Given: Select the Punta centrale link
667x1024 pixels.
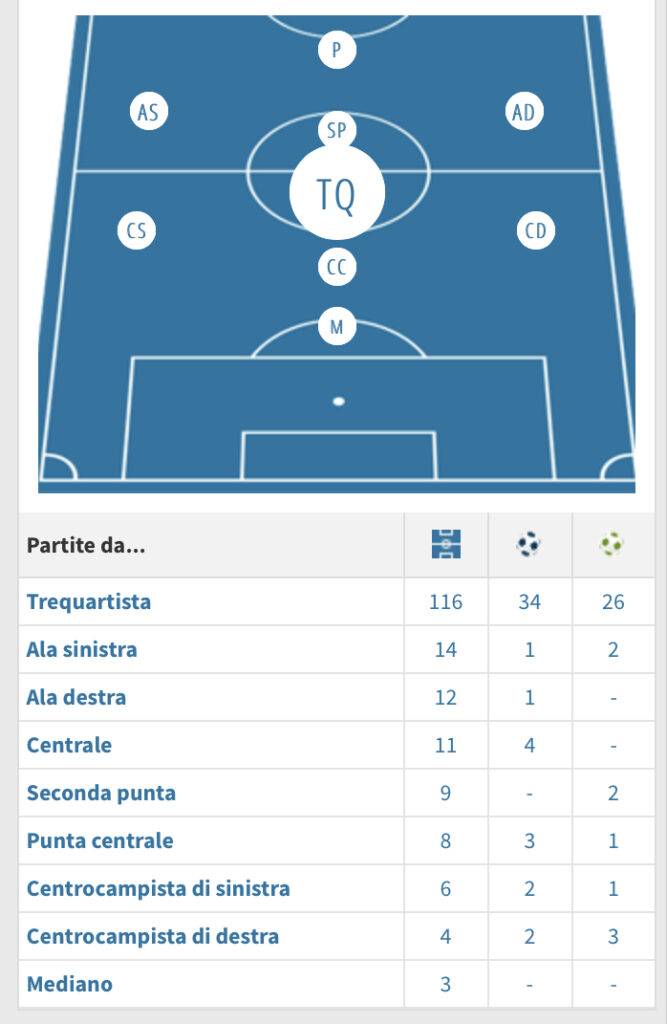Looking at the screenshot, I should tap(100, 841).
